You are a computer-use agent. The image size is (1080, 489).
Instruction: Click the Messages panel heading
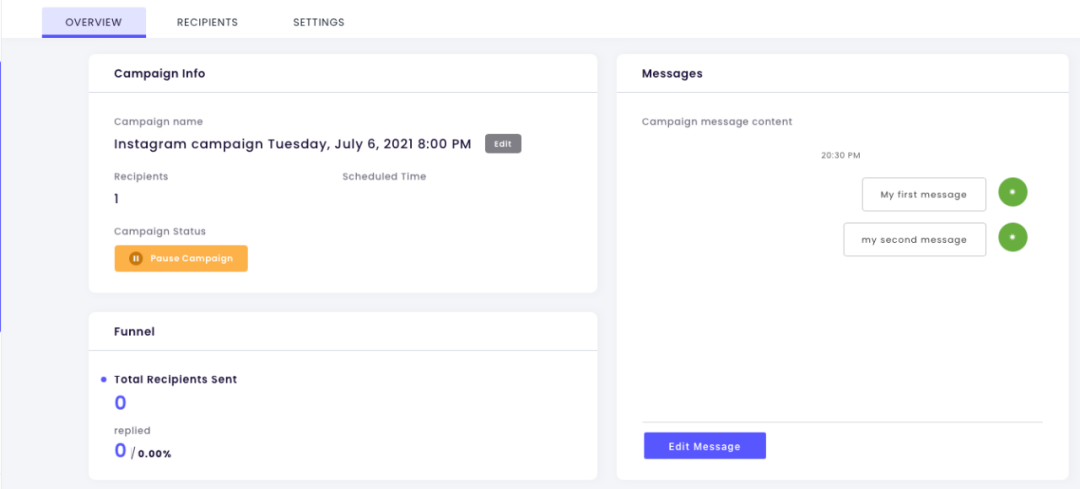pos(672,74)
